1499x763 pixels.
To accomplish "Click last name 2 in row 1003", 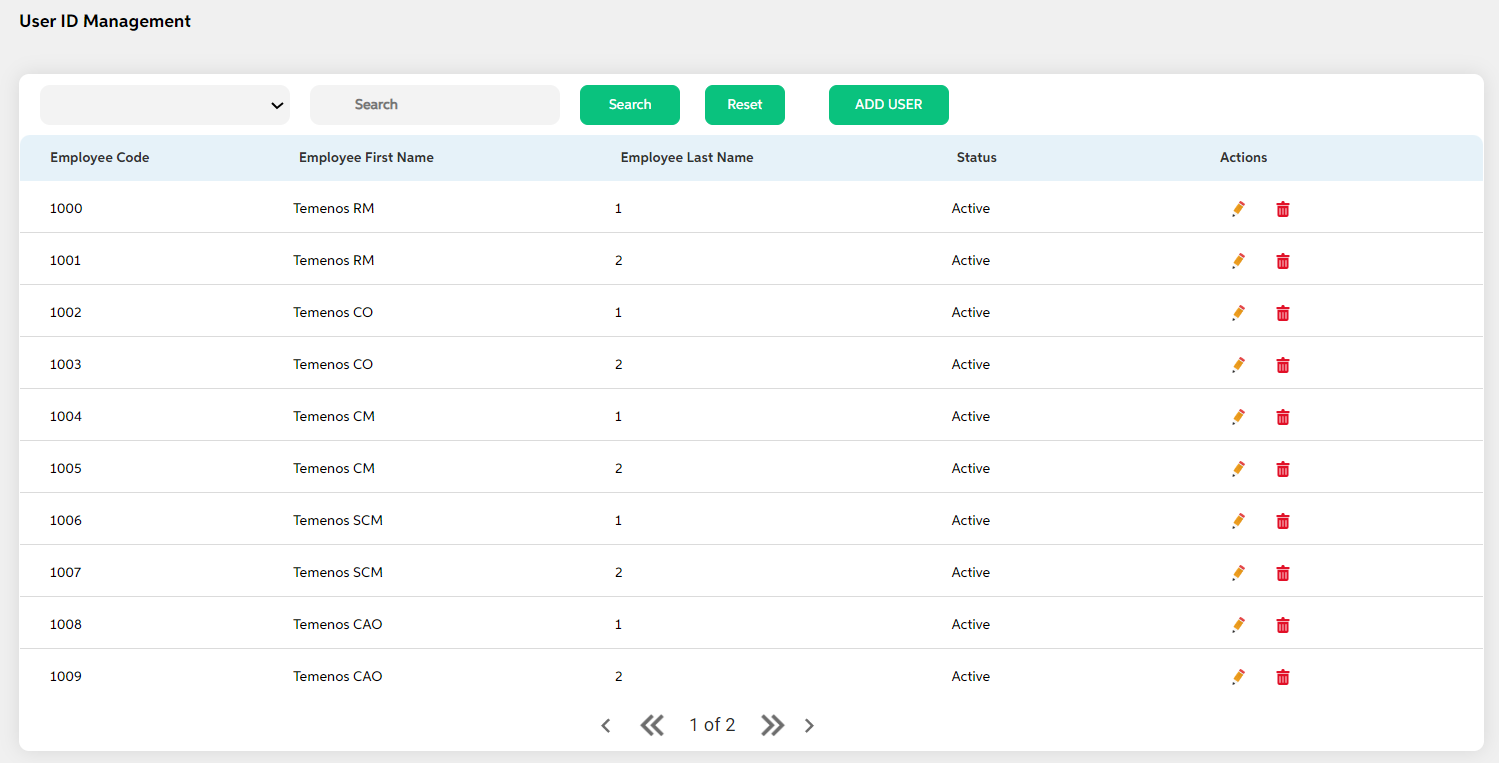I will 619,364.
